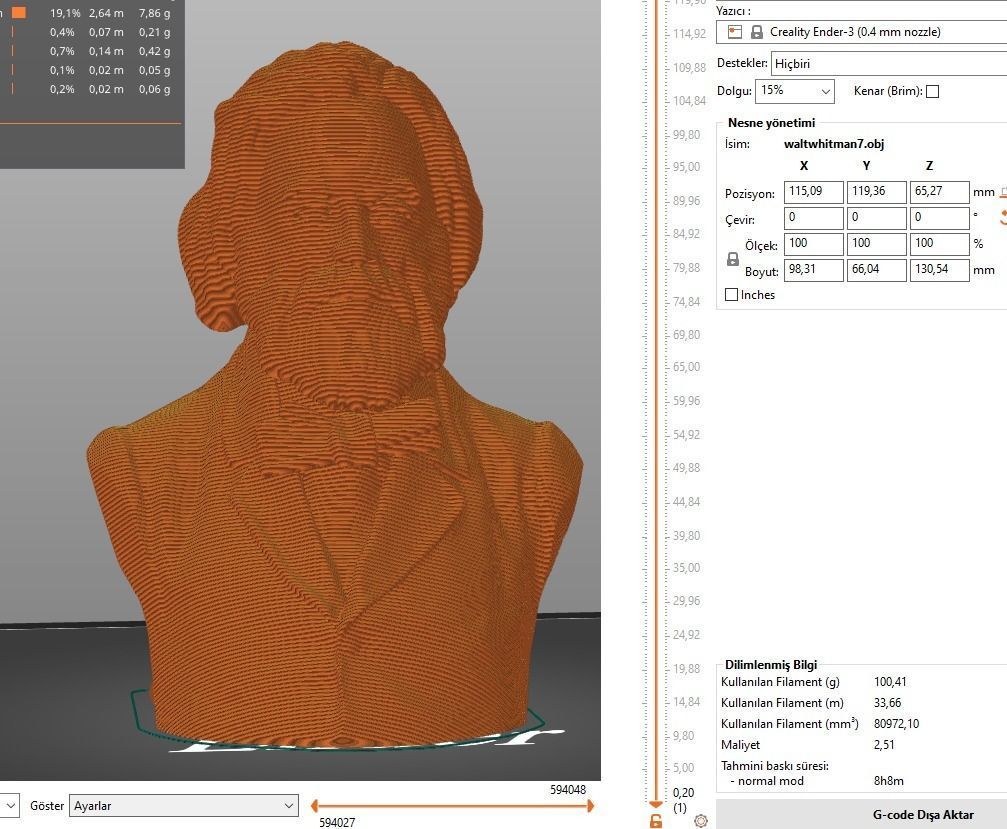
Task: Open the Creality Ender-3 printer dropdown
Action: coord(861,31)
